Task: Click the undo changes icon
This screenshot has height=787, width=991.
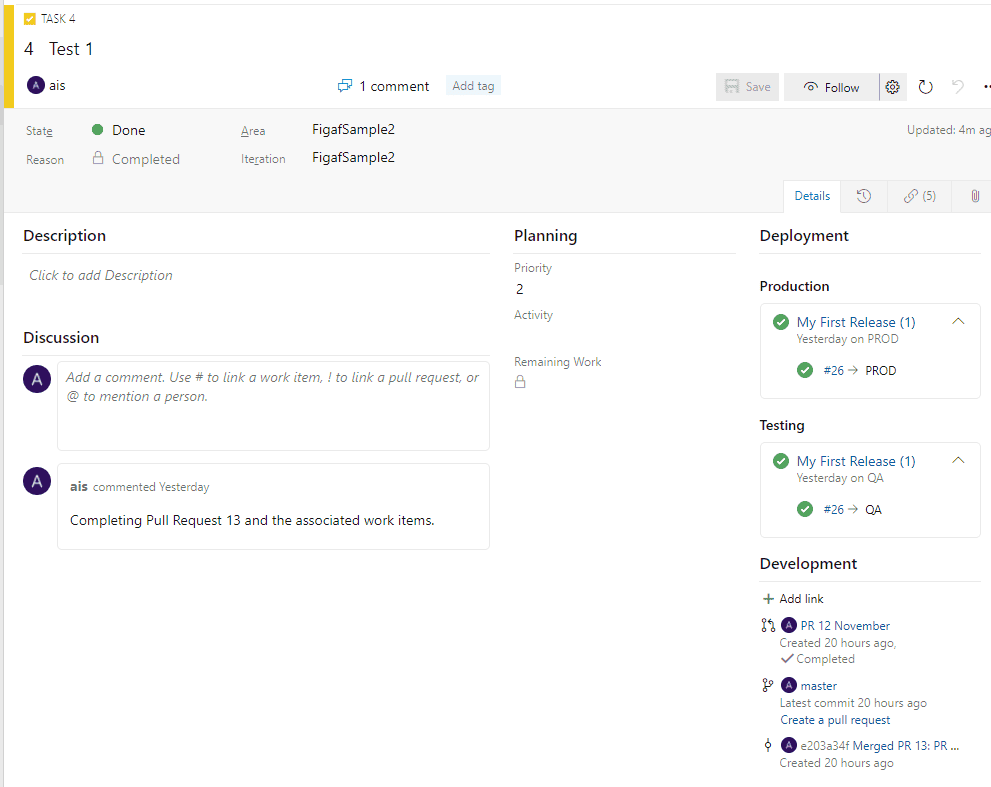Action: [x=958, y=87]
